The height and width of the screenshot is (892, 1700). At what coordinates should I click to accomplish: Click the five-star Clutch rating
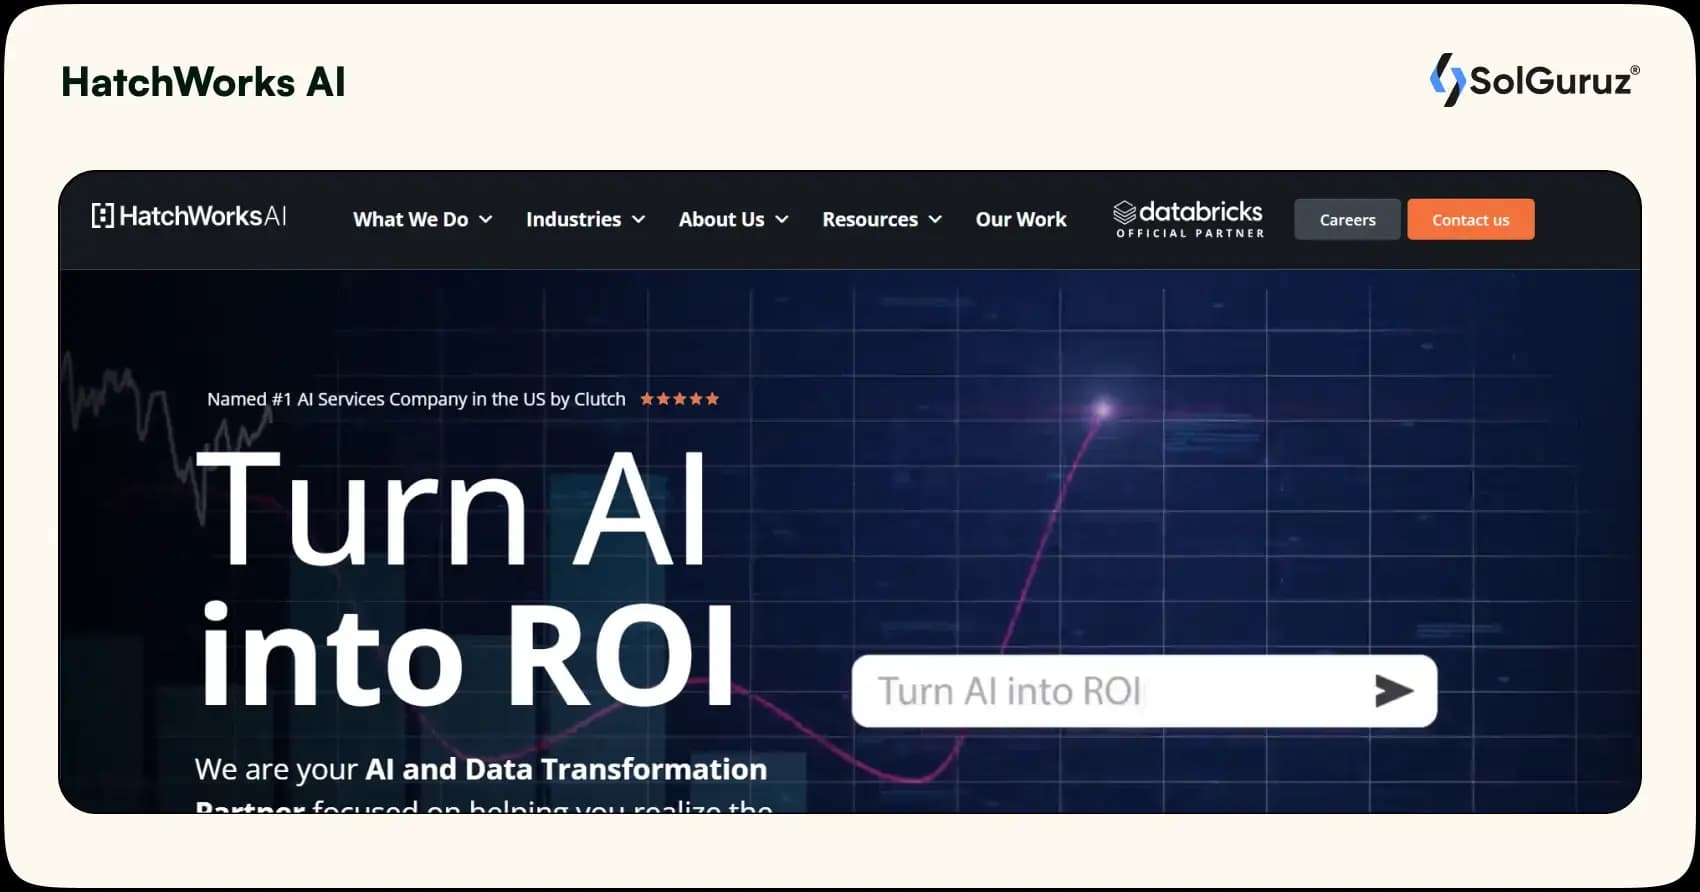tap(679, 399)
